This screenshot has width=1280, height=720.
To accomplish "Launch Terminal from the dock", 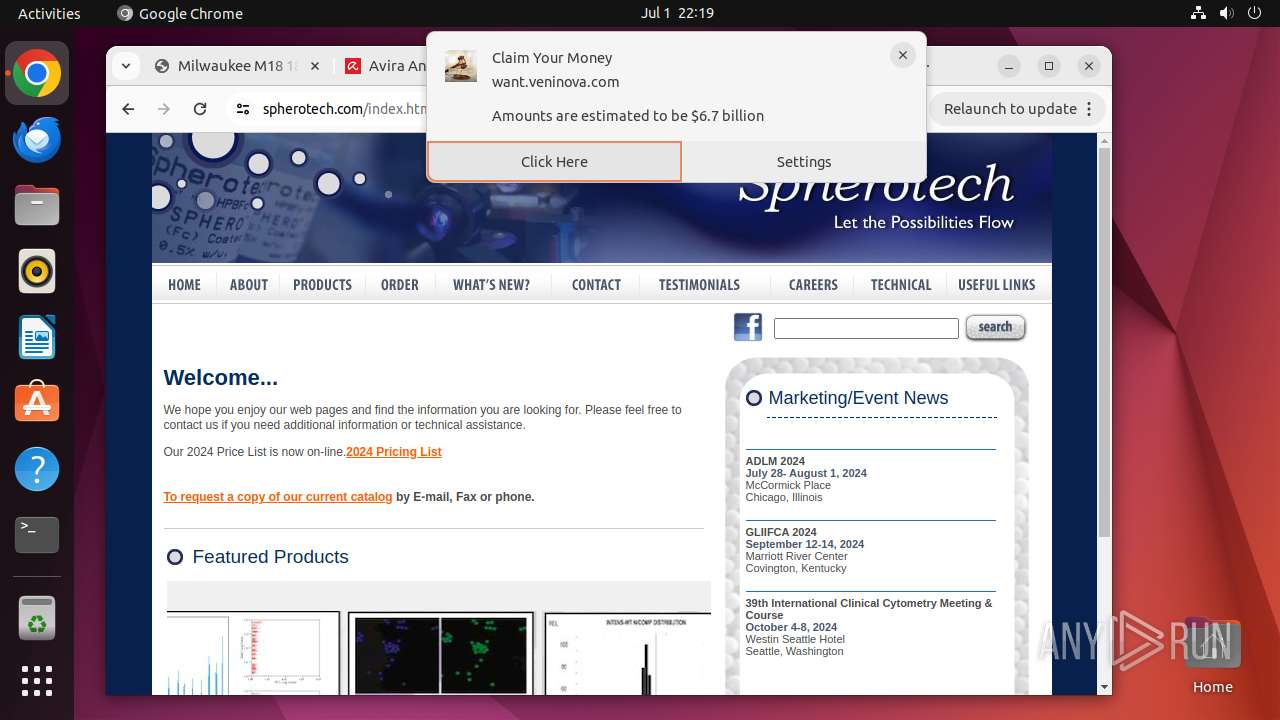I will [37, 535].
